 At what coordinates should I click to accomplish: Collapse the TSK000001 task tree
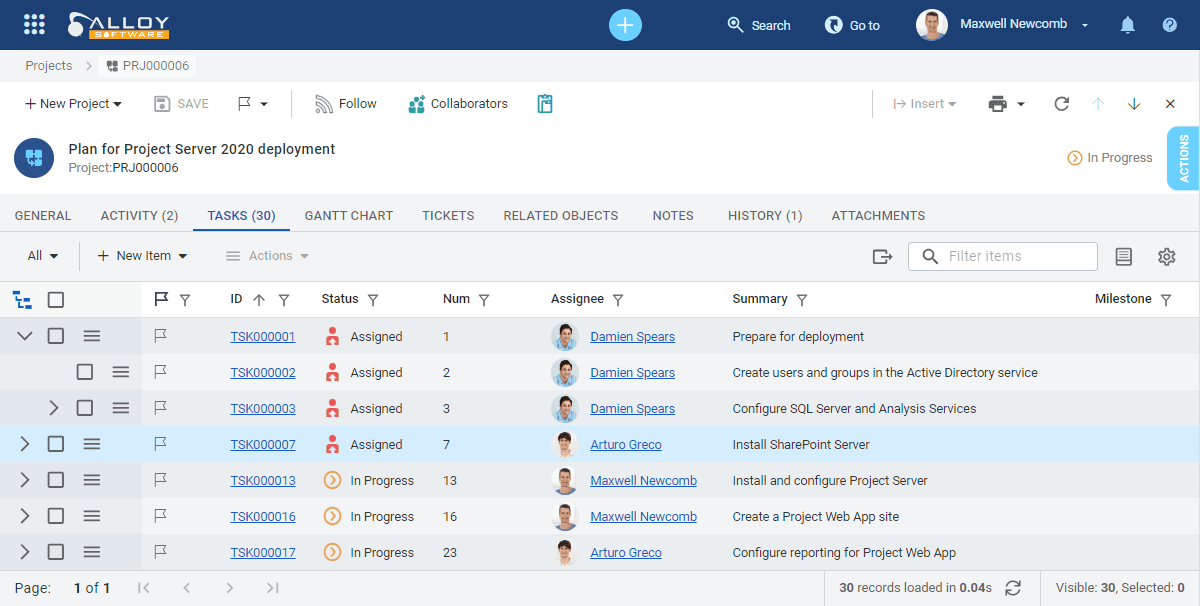pyautogui.click(x=25, y=336)
